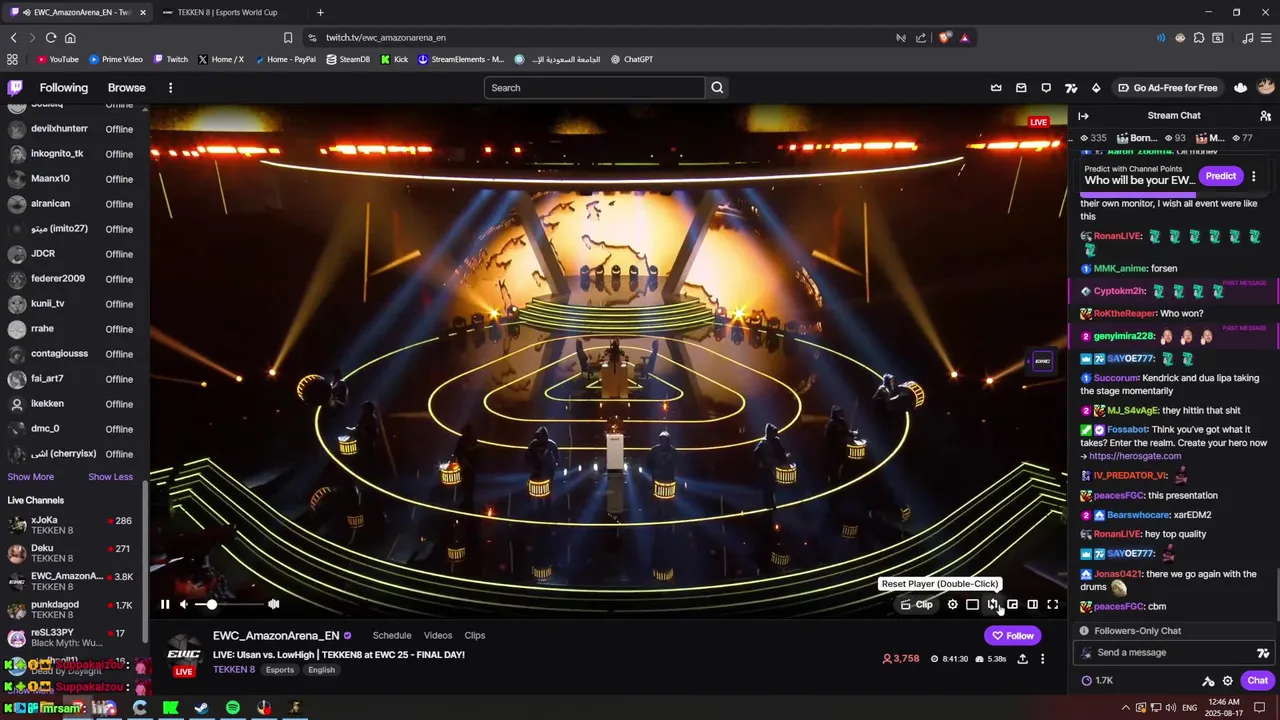Share the stream via share icon
This screenshot has height=720, width=1280.
[1022, 659]
